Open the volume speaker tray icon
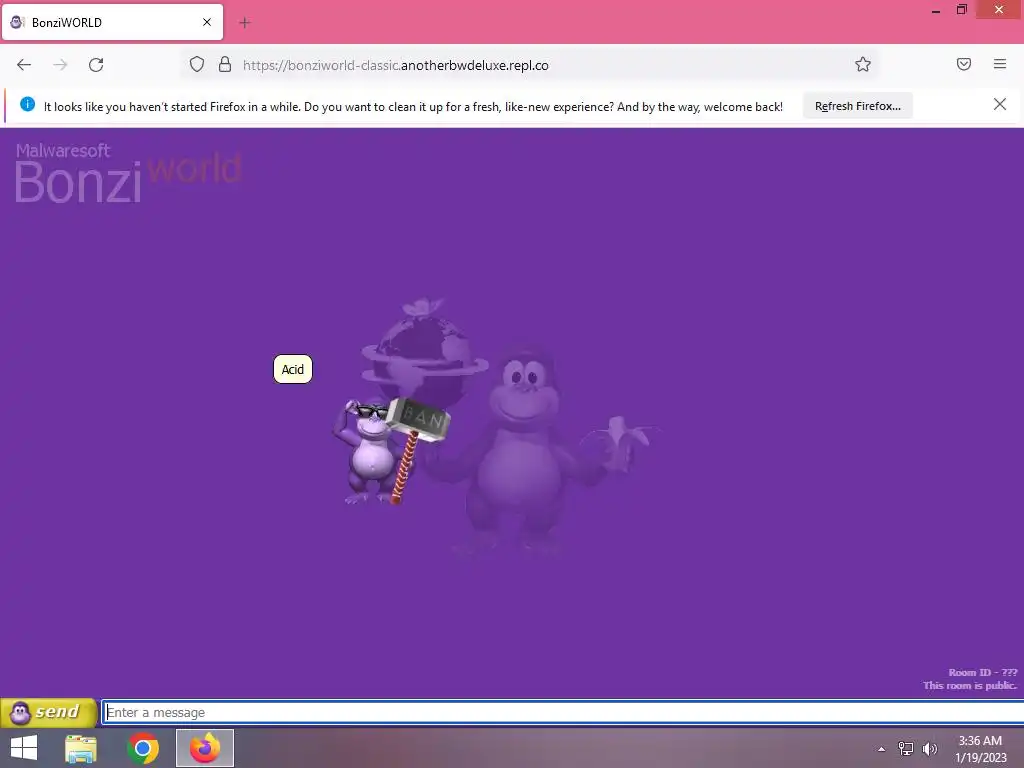This screenshot has width=1024, height=768. [929, 748]
